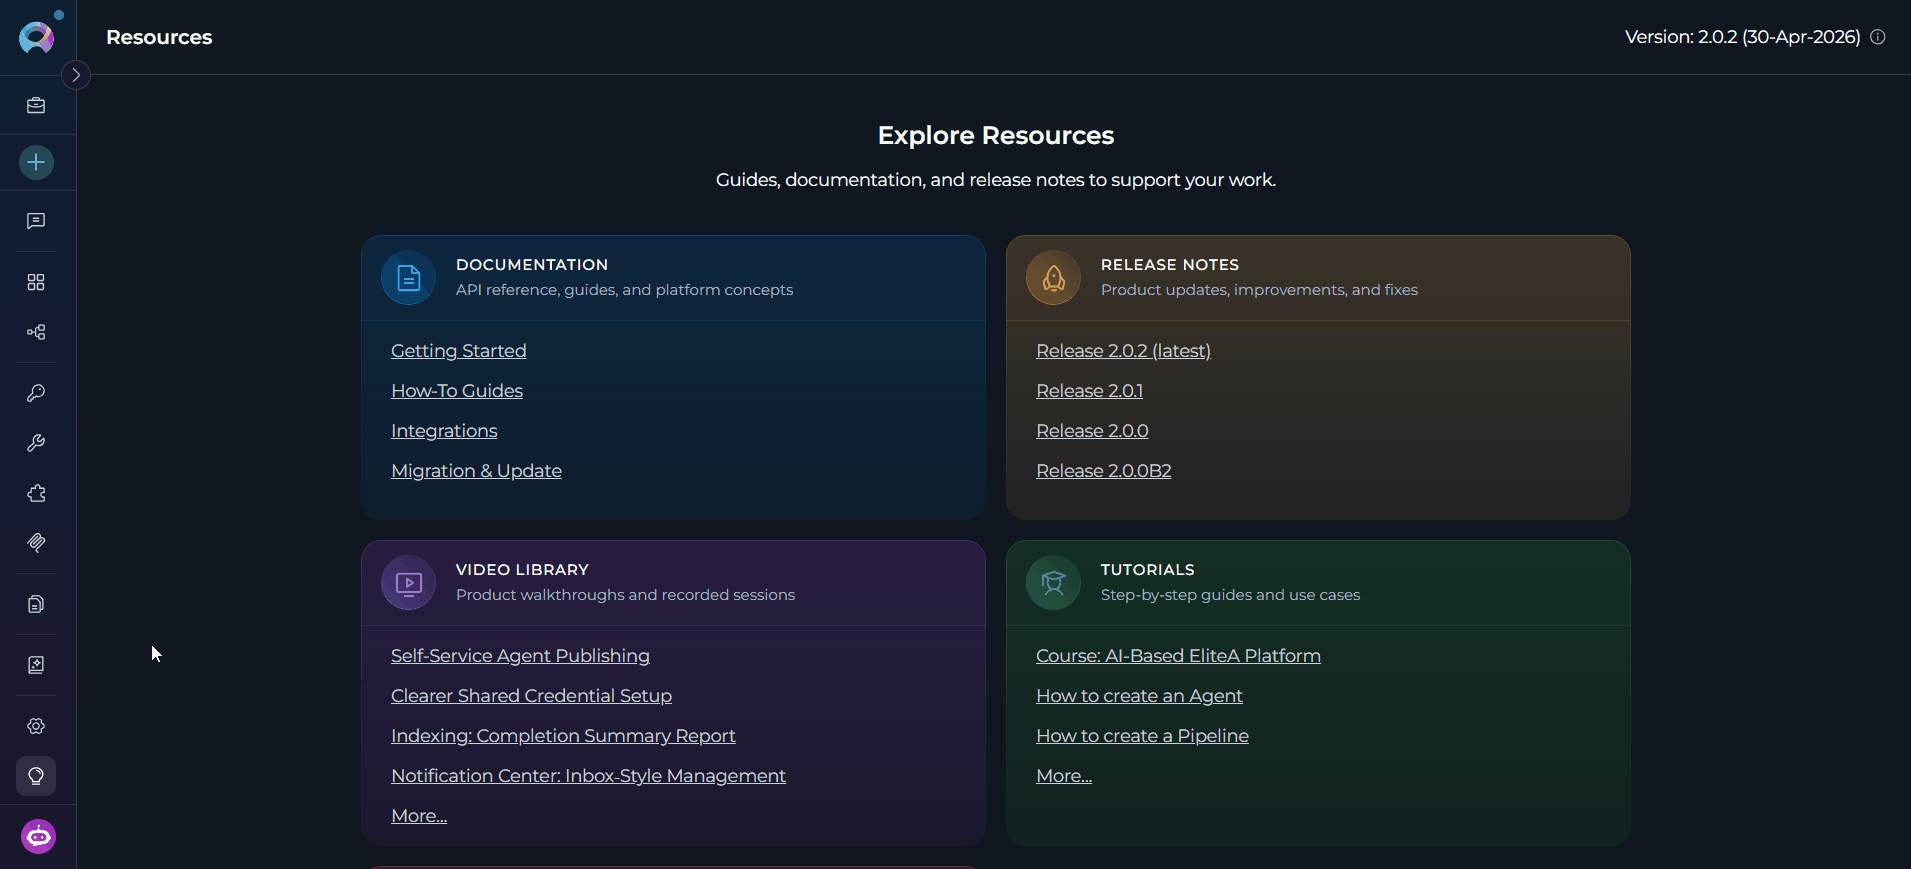Click the Explore Resources heading
Image resolution: width=1911 pixels, height=869 pixels.
996,135
